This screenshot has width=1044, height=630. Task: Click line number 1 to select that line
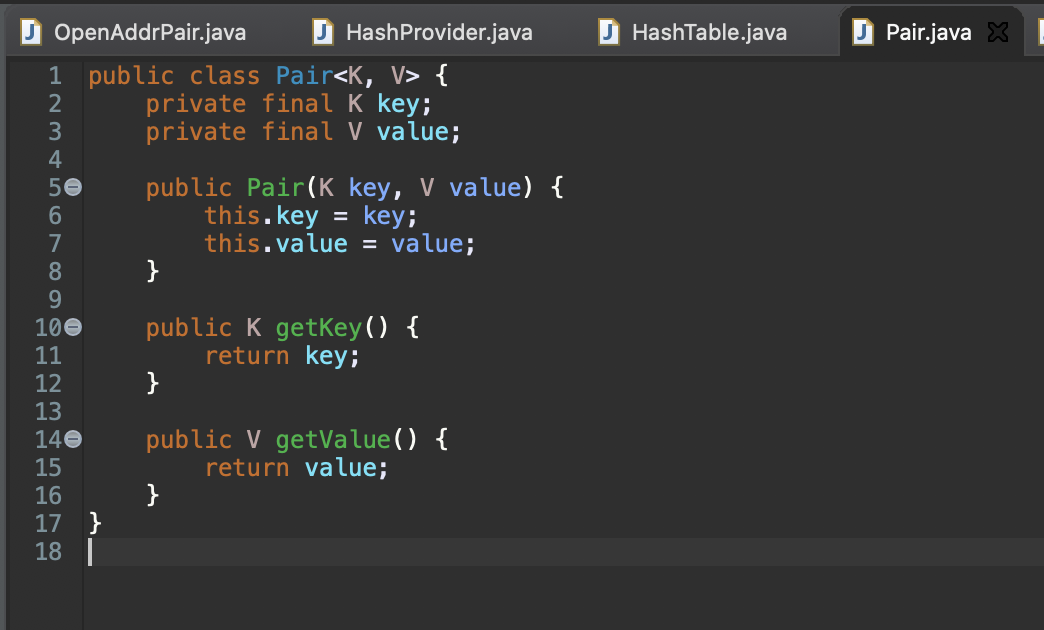click(55, 75)
